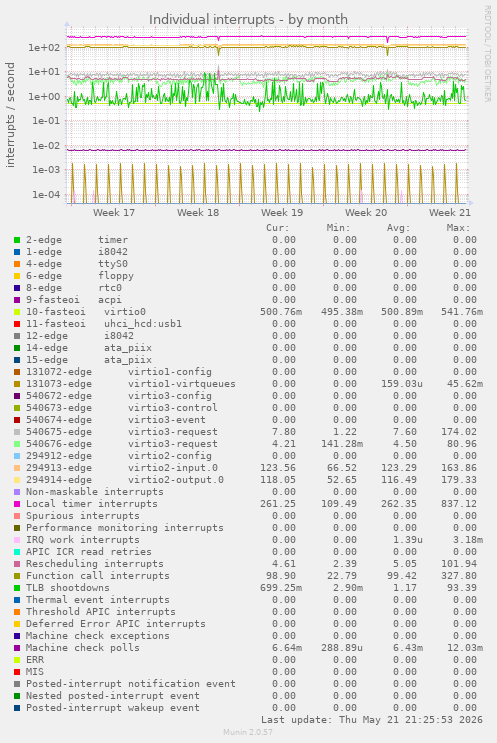Click the green swatch beside 2-edge timer

tap(17, 240)
